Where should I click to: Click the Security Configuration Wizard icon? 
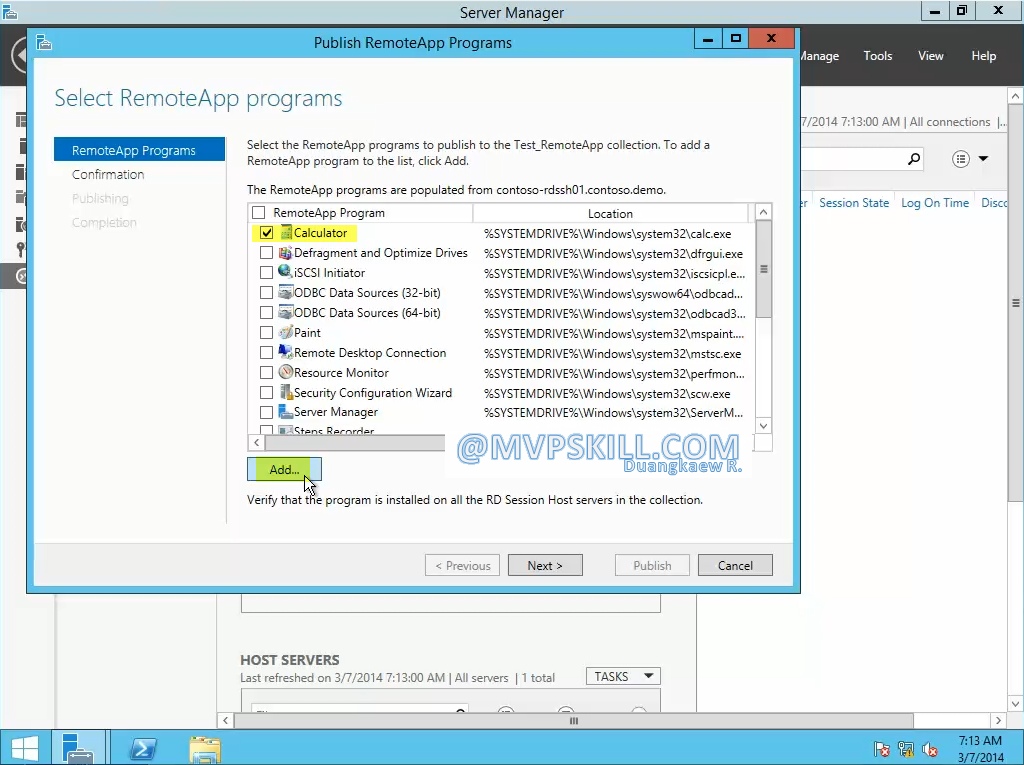click(x=285, y=393)
